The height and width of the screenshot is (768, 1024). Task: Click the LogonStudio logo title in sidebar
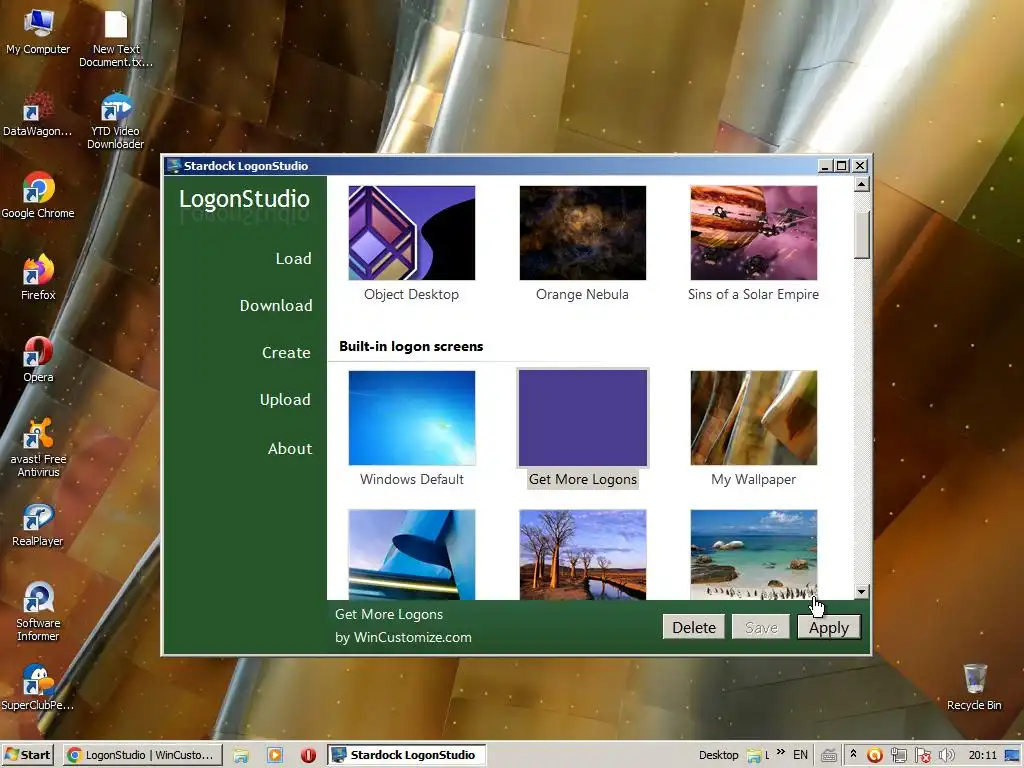pos(244,199)
